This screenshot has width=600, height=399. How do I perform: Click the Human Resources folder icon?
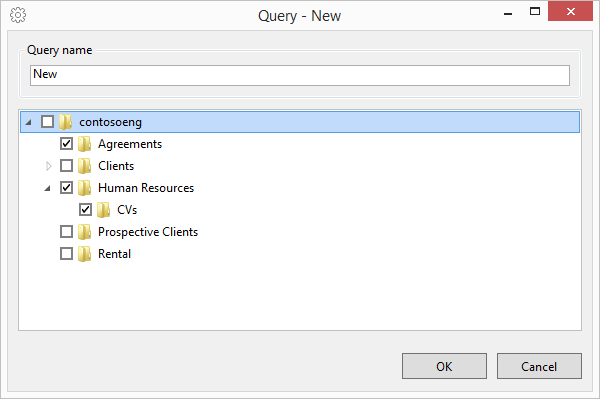point(85,188)
